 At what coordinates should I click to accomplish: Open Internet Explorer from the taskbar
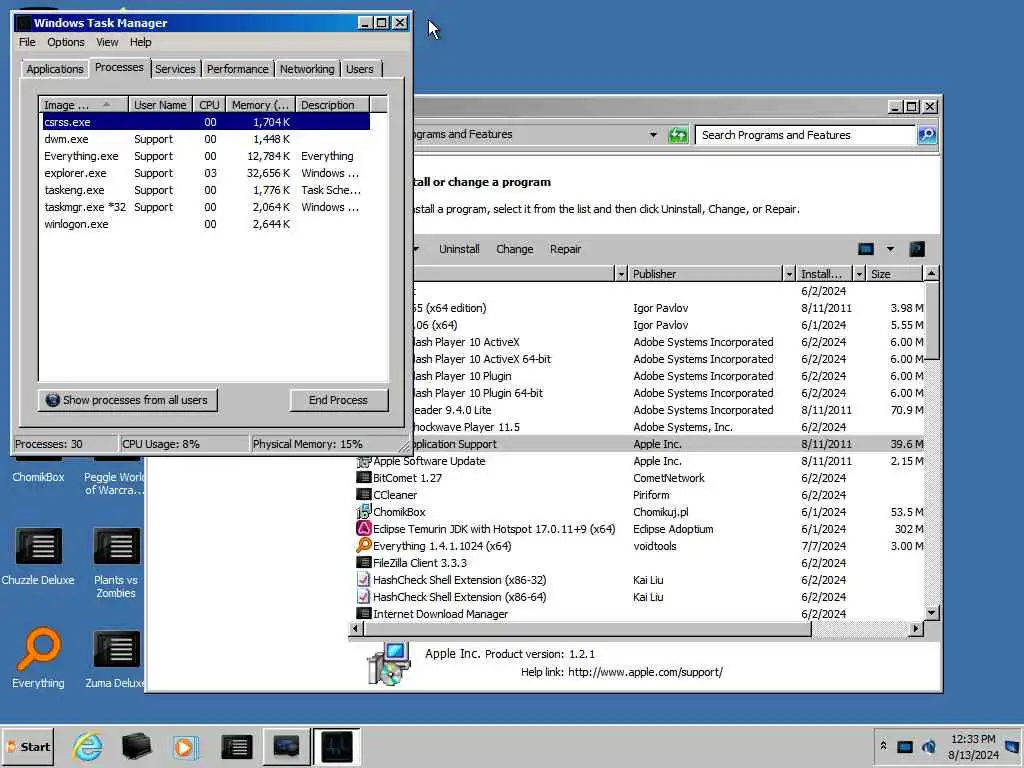pos(88,746)
